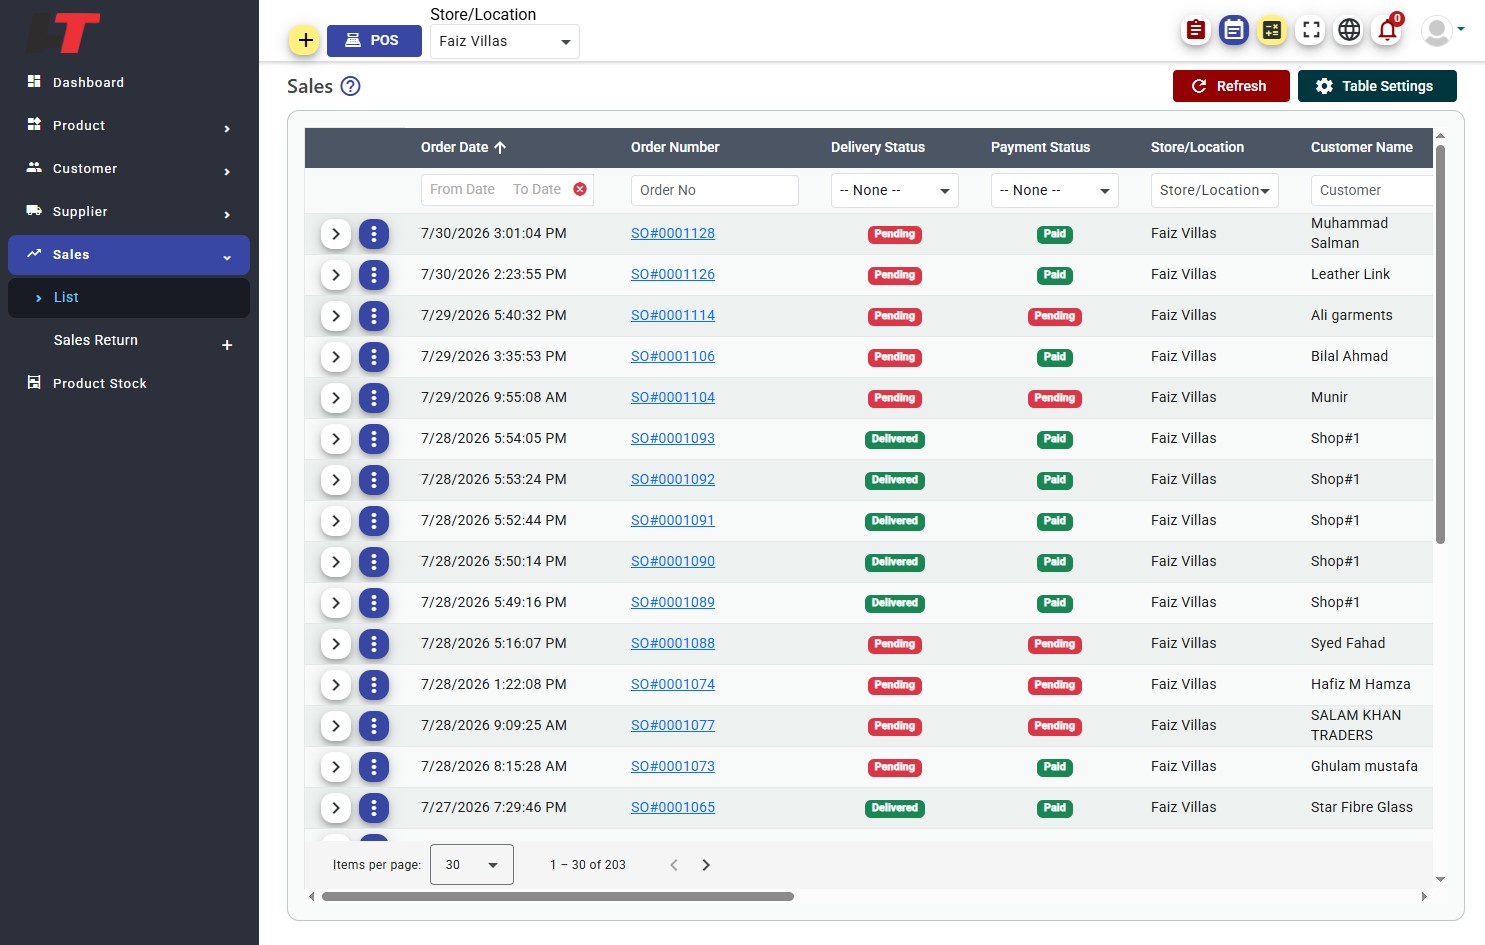Open order link SO#0001090

[673, 561]
